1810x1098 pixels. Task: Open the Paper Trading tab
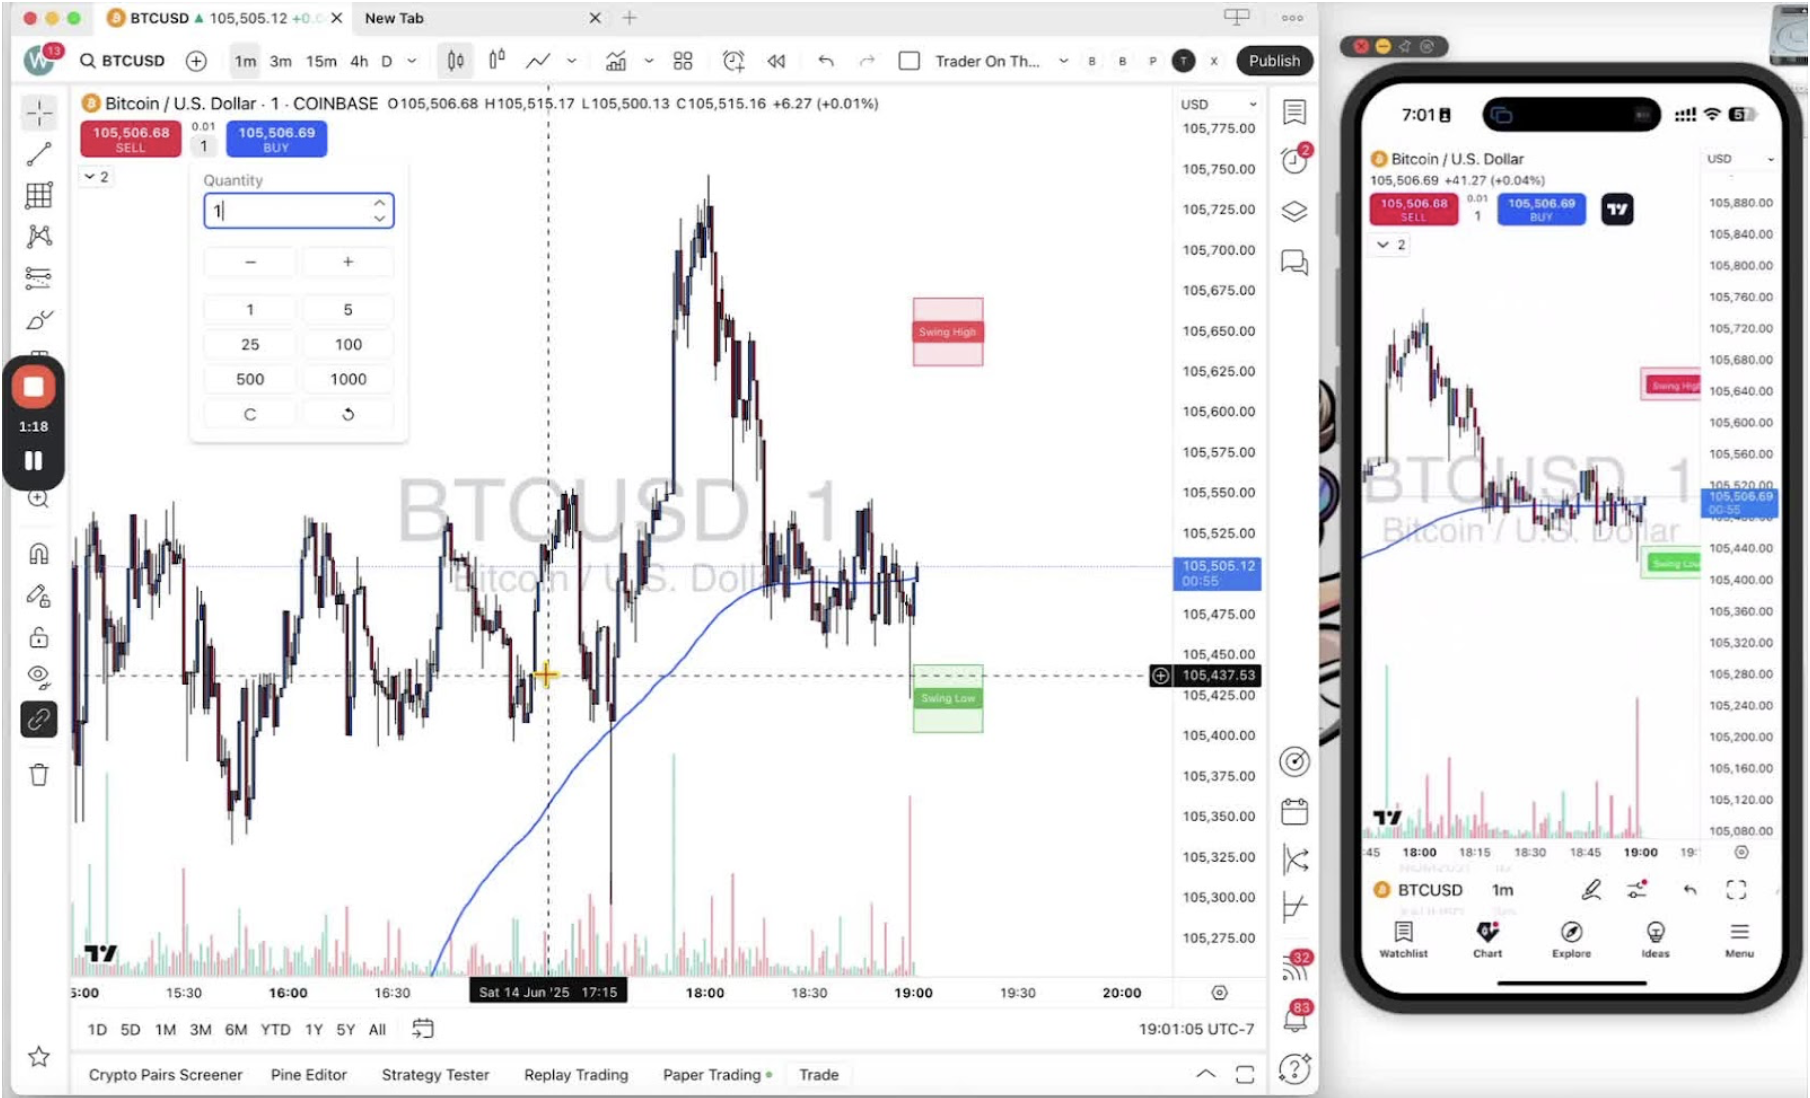pyautogui.click(x=717, y=1075)
